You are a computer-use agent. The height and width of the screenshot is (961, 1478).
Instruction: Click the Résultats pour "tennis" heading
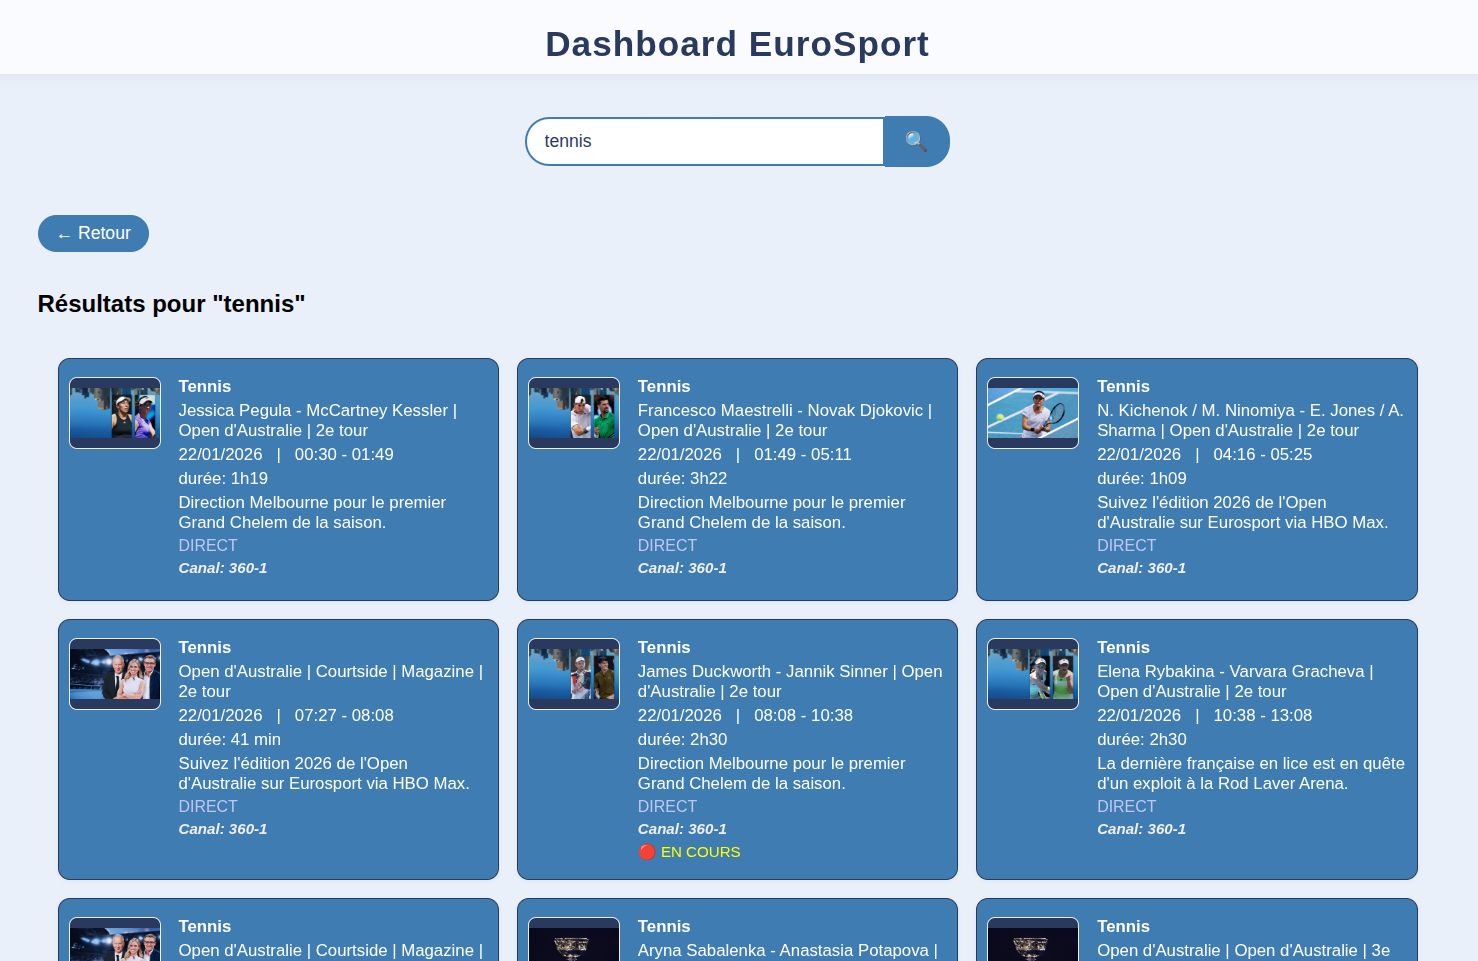(x=171, y=304)
